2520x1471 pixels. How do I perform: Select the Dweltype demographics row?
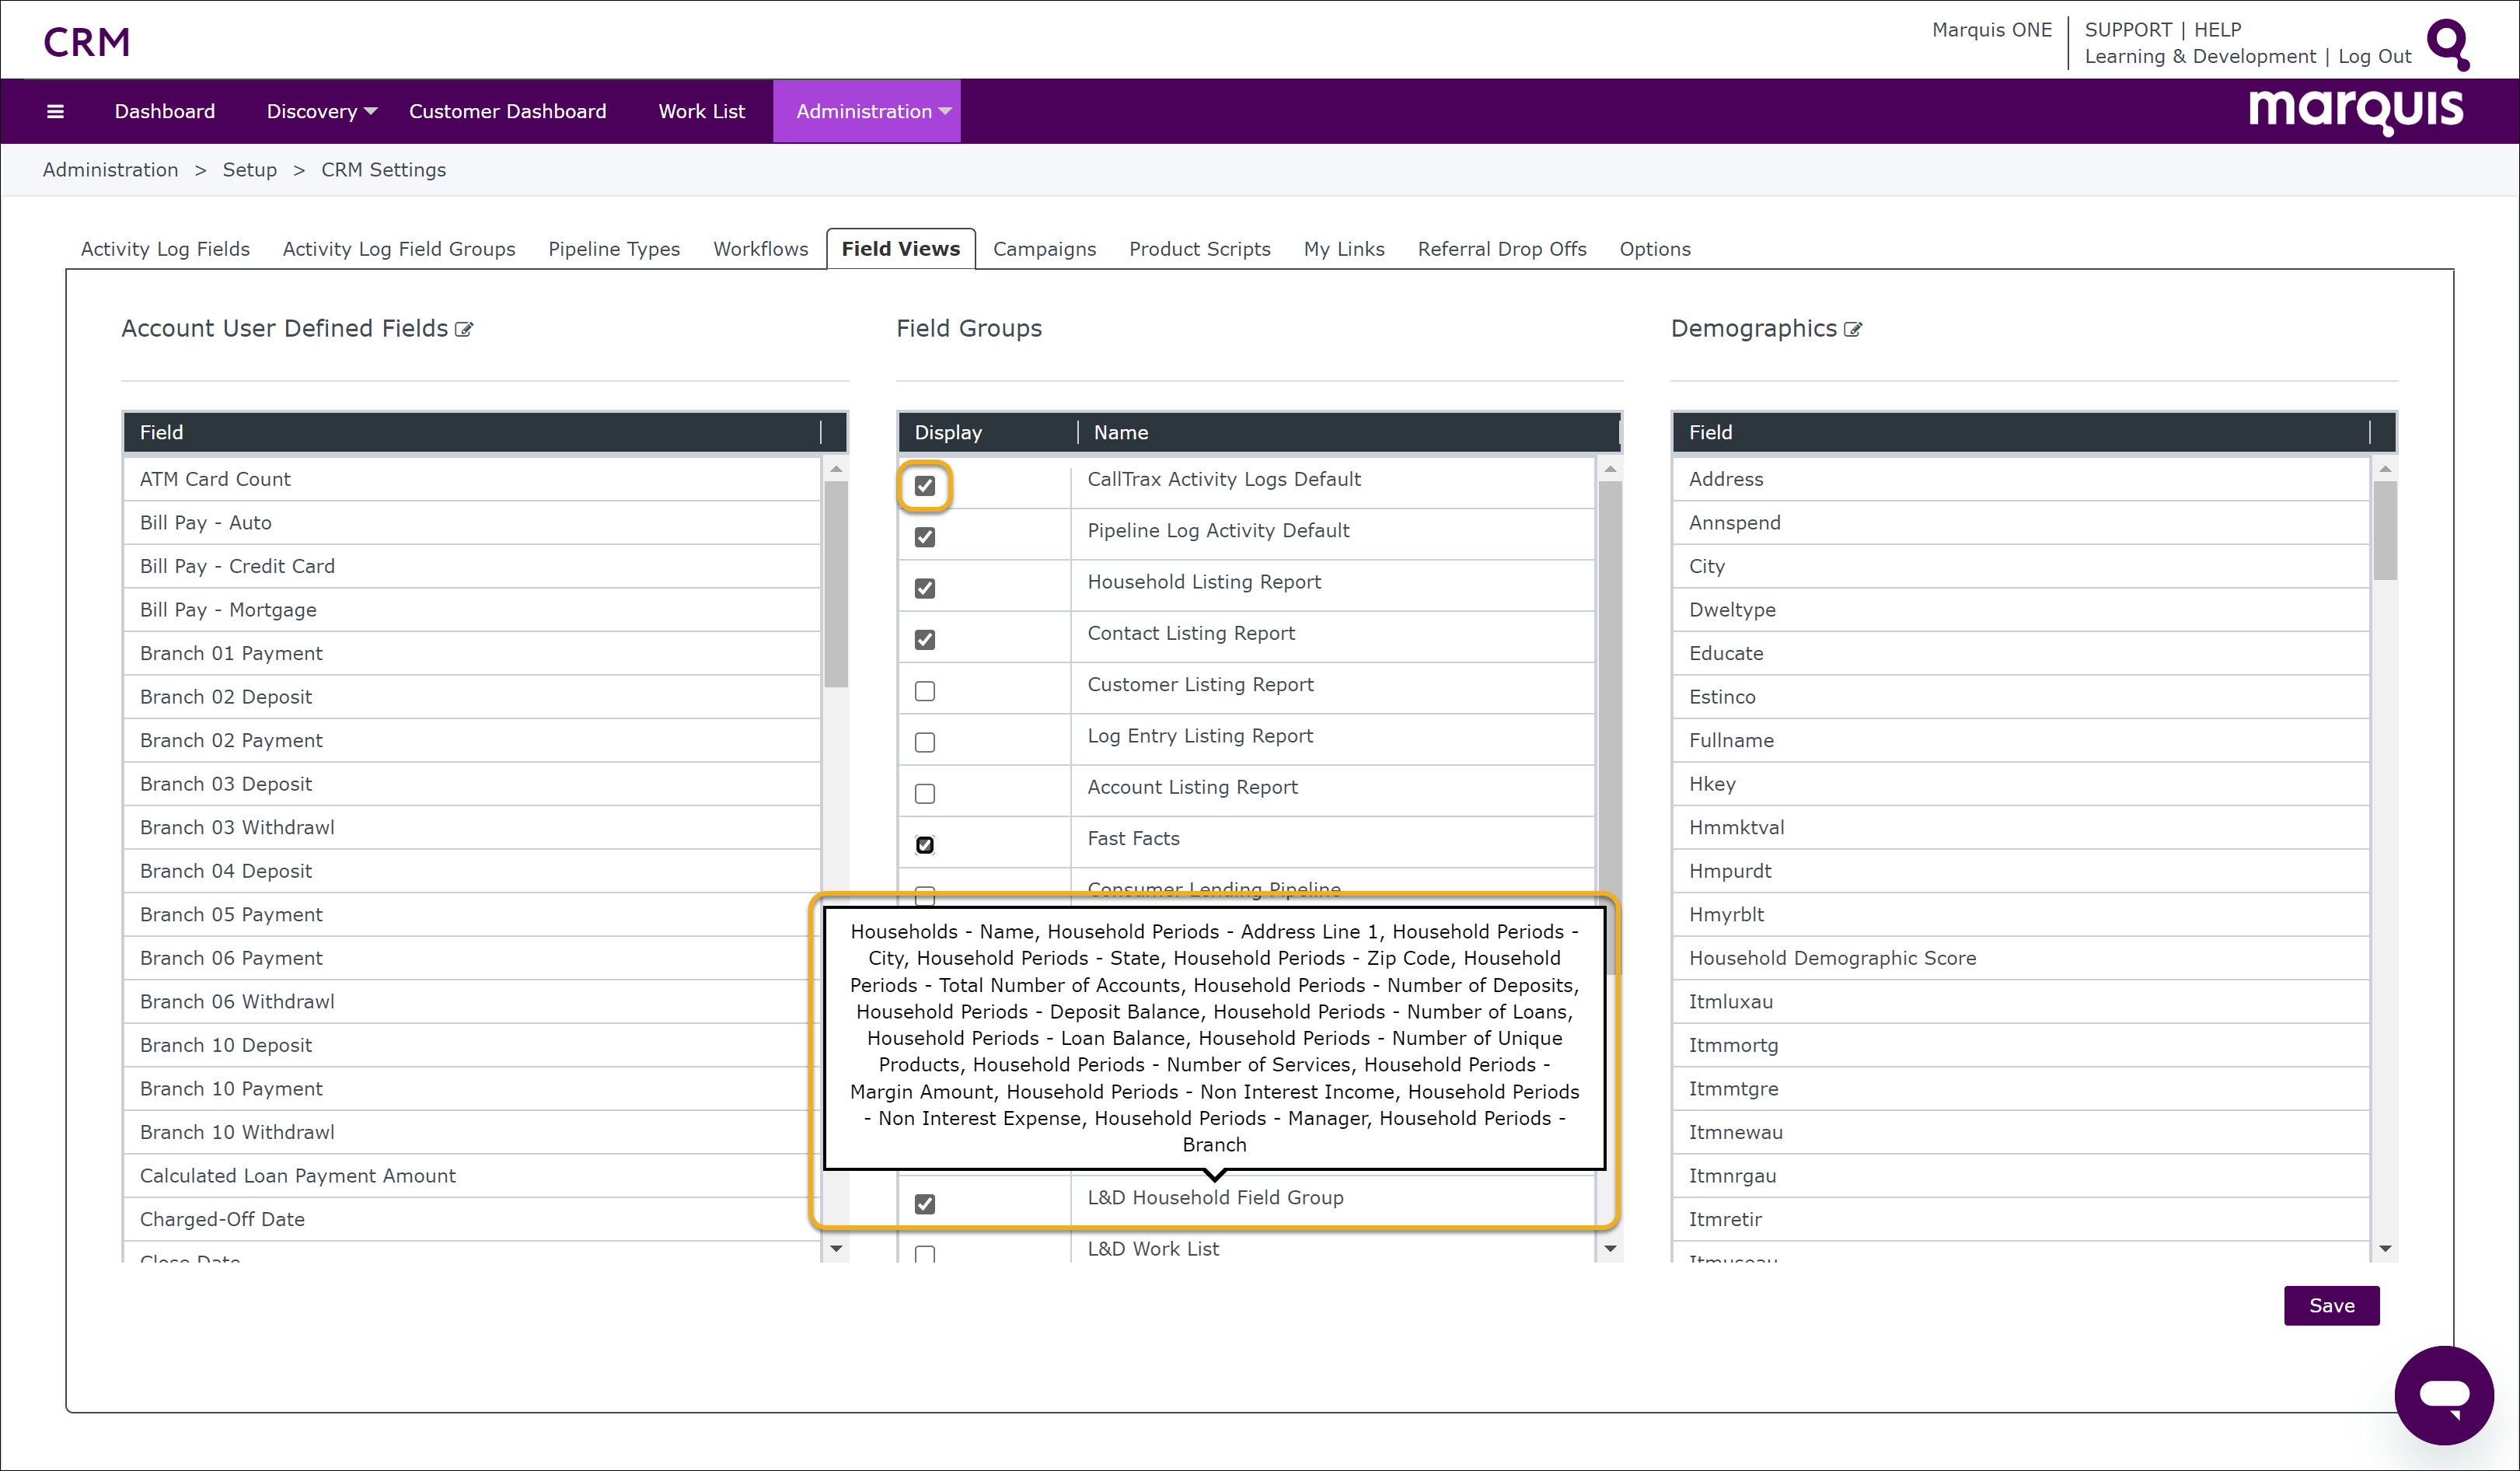pos(2021,610)
